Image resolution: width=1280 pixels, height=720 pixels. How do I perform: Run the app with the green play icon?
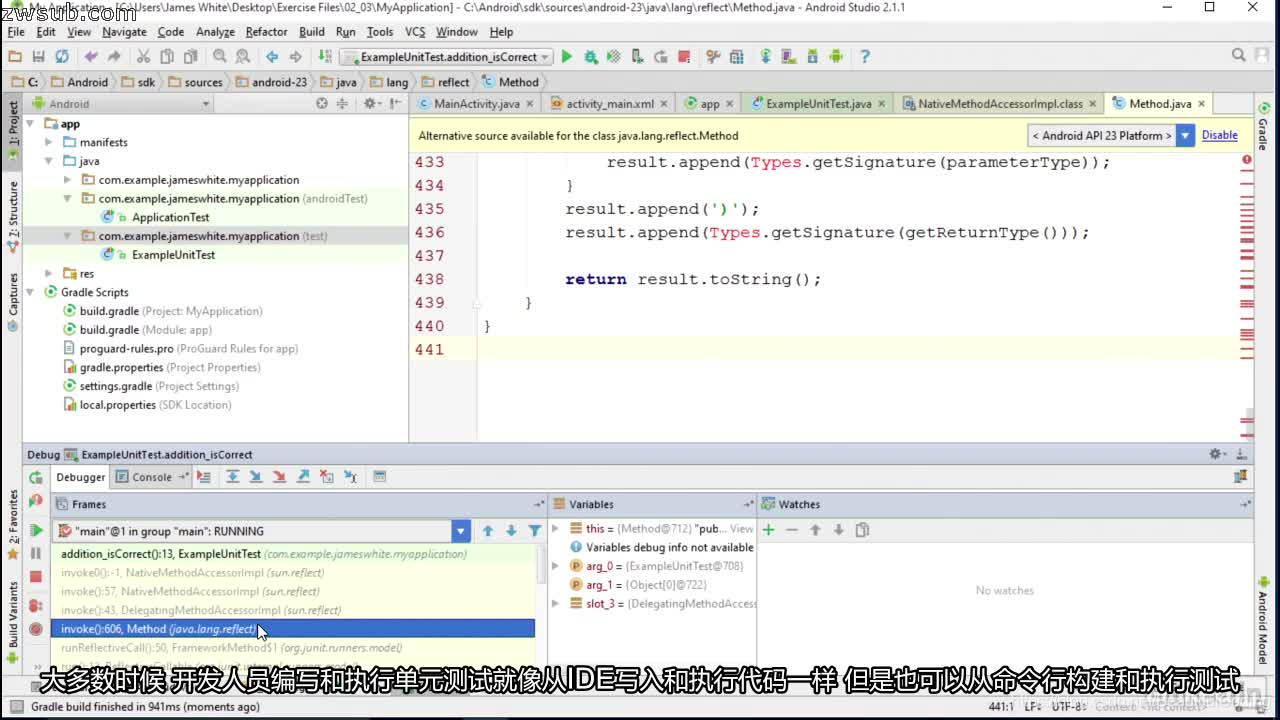click(567, 57)
